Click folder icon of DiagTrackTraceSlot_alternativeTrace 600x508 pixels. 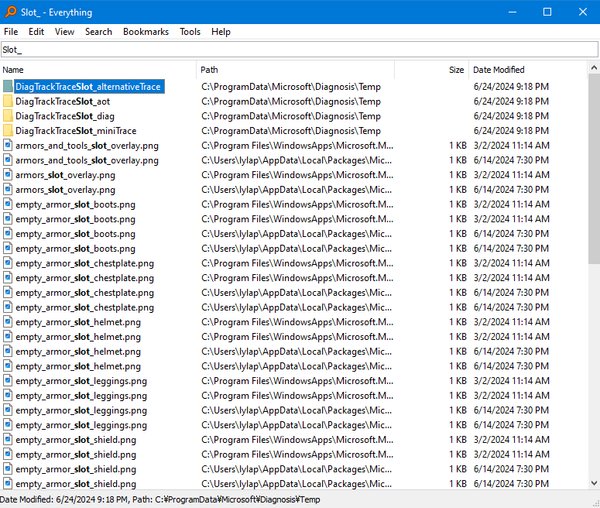click(x=8, y=87)
